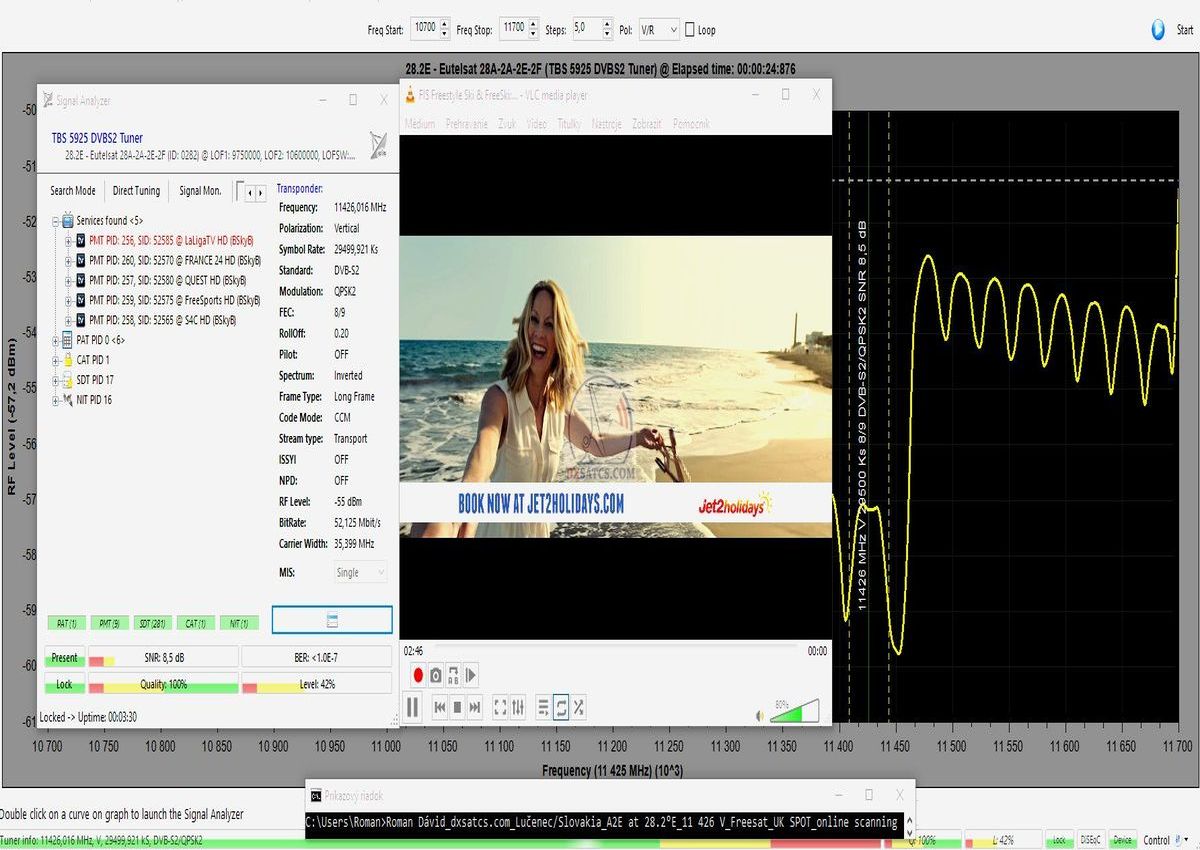Stop playback in VLC player
The height and width of the screenshot is (850, 1200).
pos(457,707)
